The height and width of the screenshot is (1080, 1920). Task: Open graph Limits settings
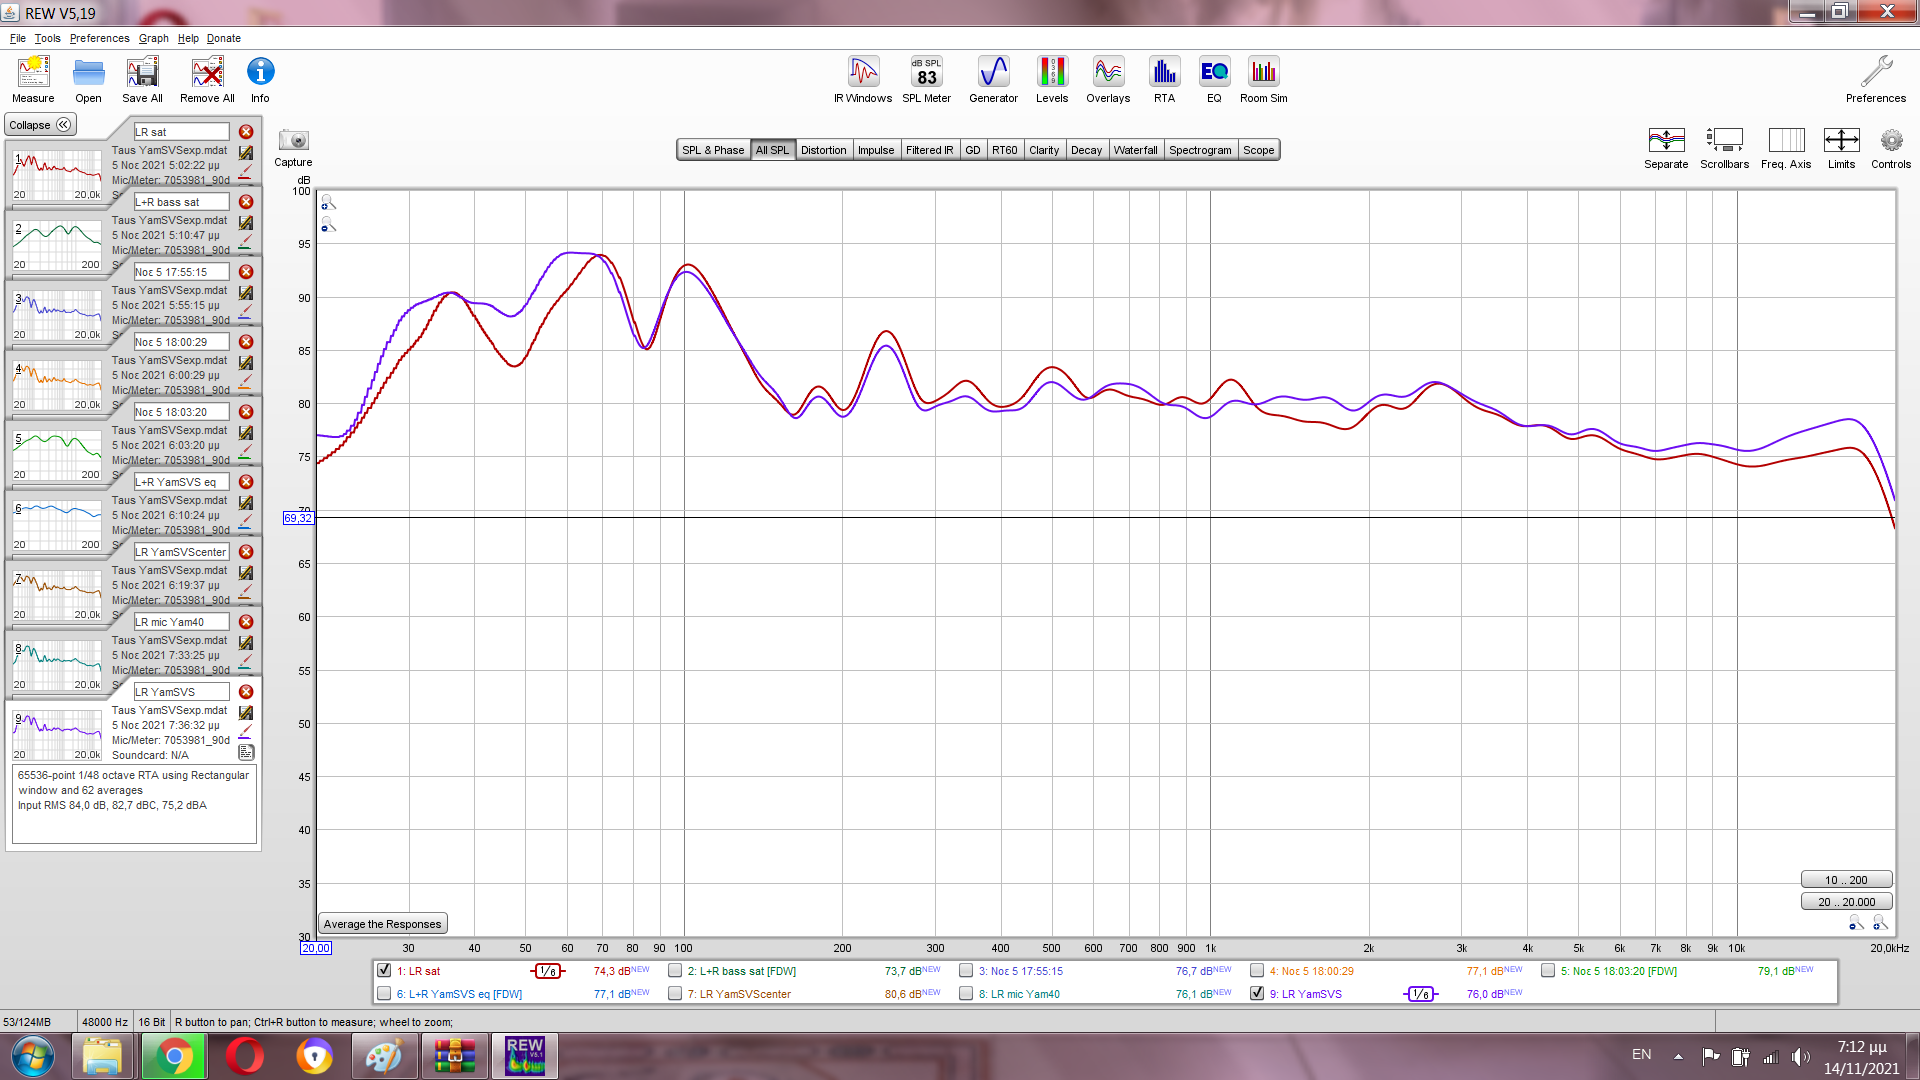(x=1841, y=141)
